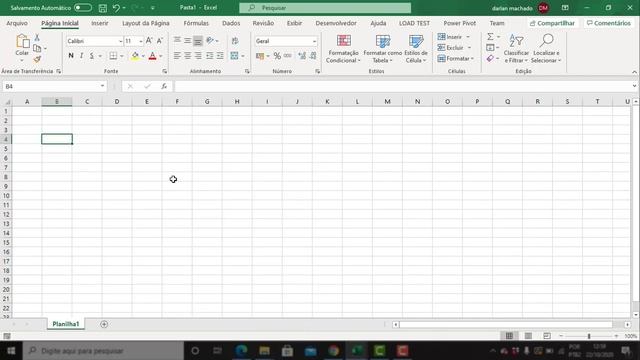Click the accounting currency format icon
Screen dimensions: 640x360
point(260,56)
